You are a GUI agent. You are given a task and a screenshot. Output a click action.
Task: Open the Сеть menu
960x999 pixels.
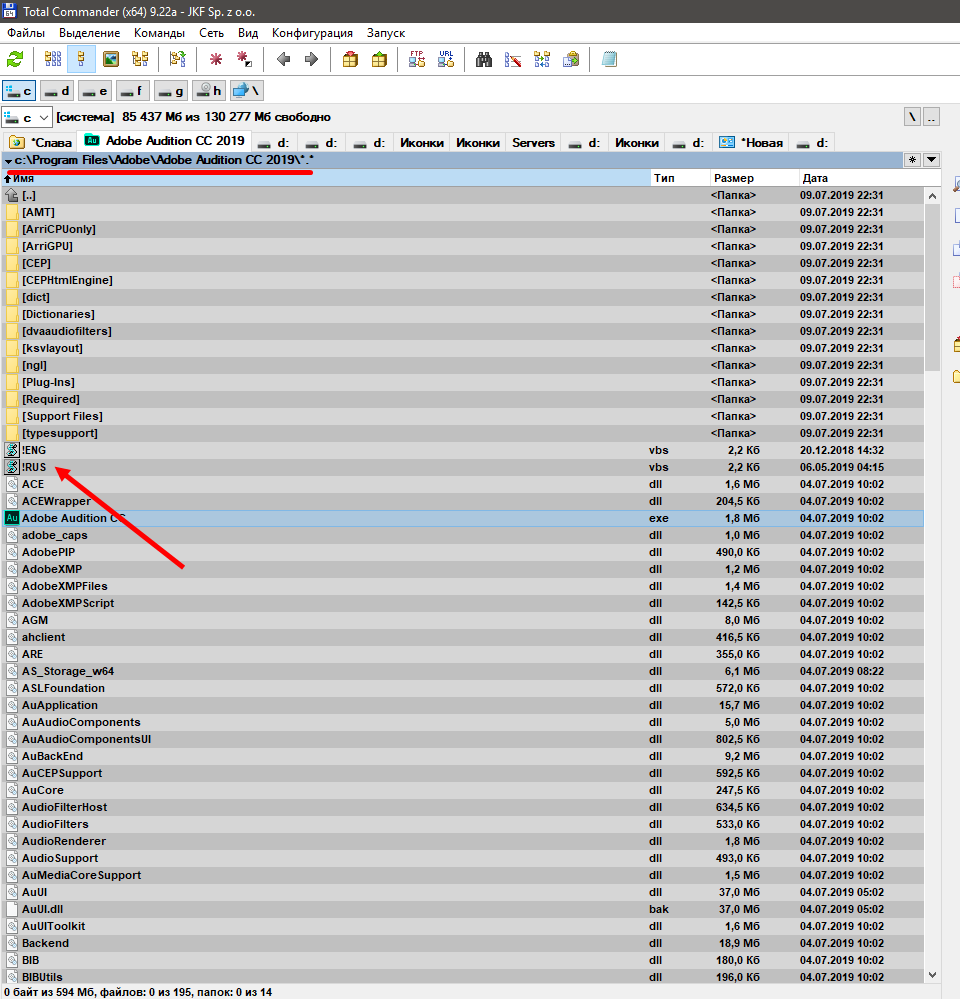tap(211, 33)
